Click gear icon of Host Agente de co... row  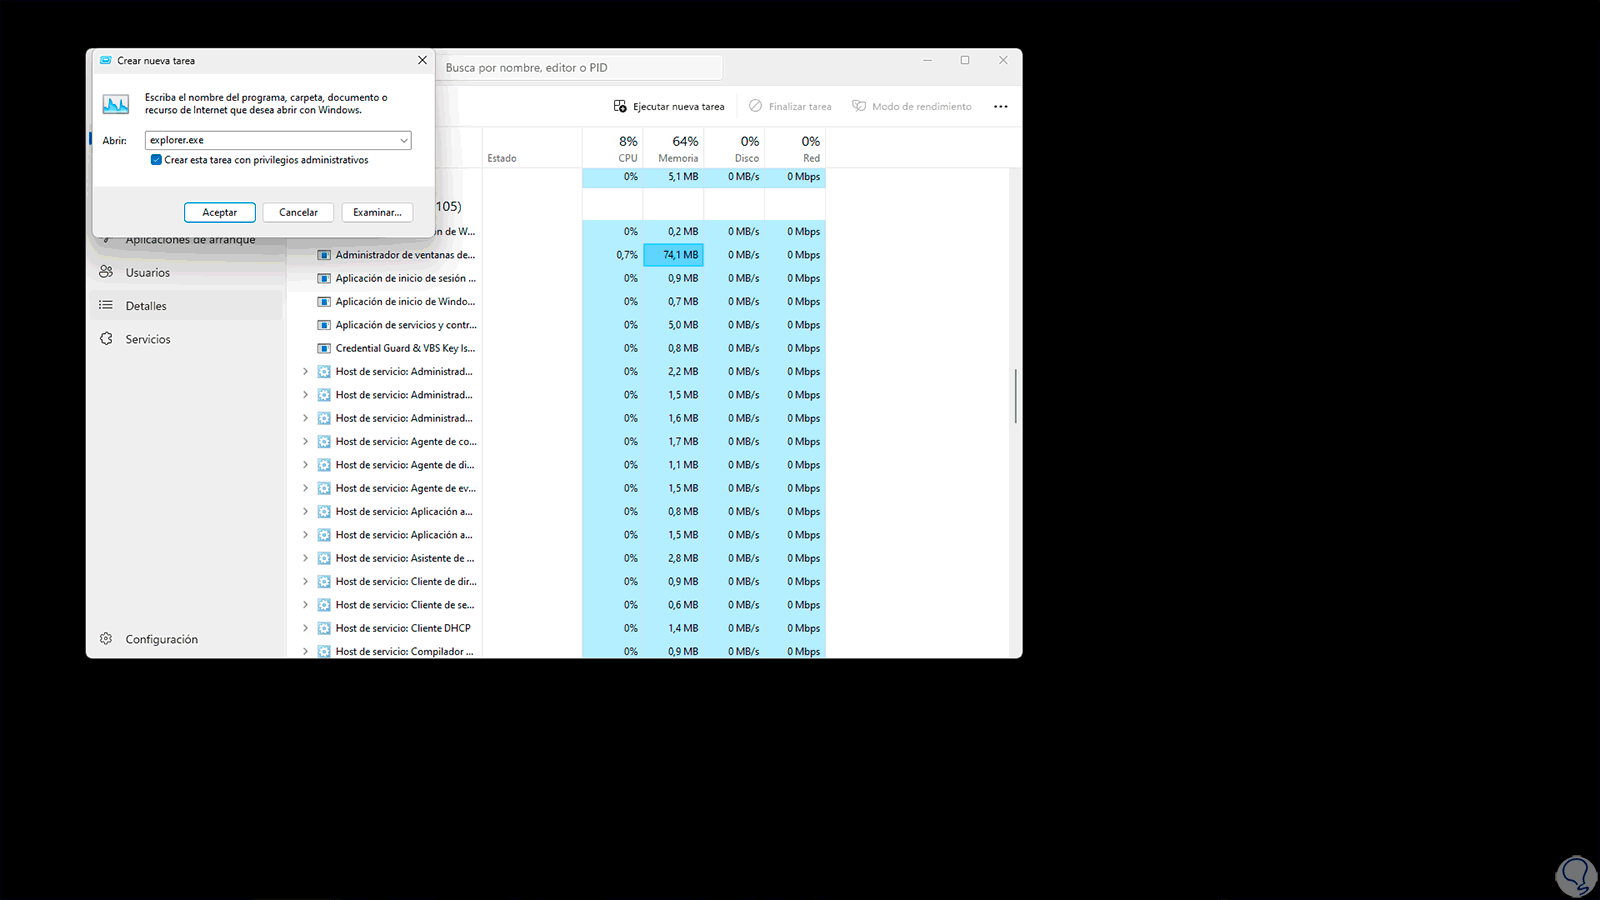click(x=324, y=441)
